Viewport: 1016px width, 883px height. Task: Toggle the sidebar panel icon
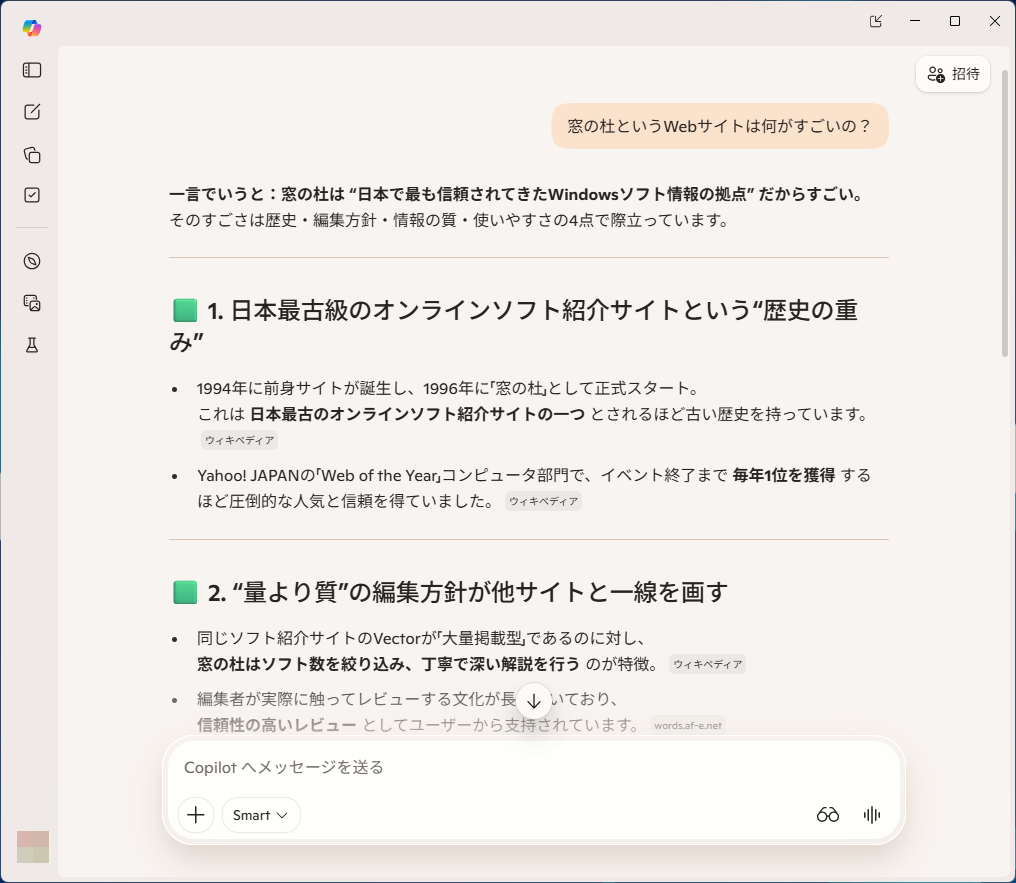click(31, 70)
